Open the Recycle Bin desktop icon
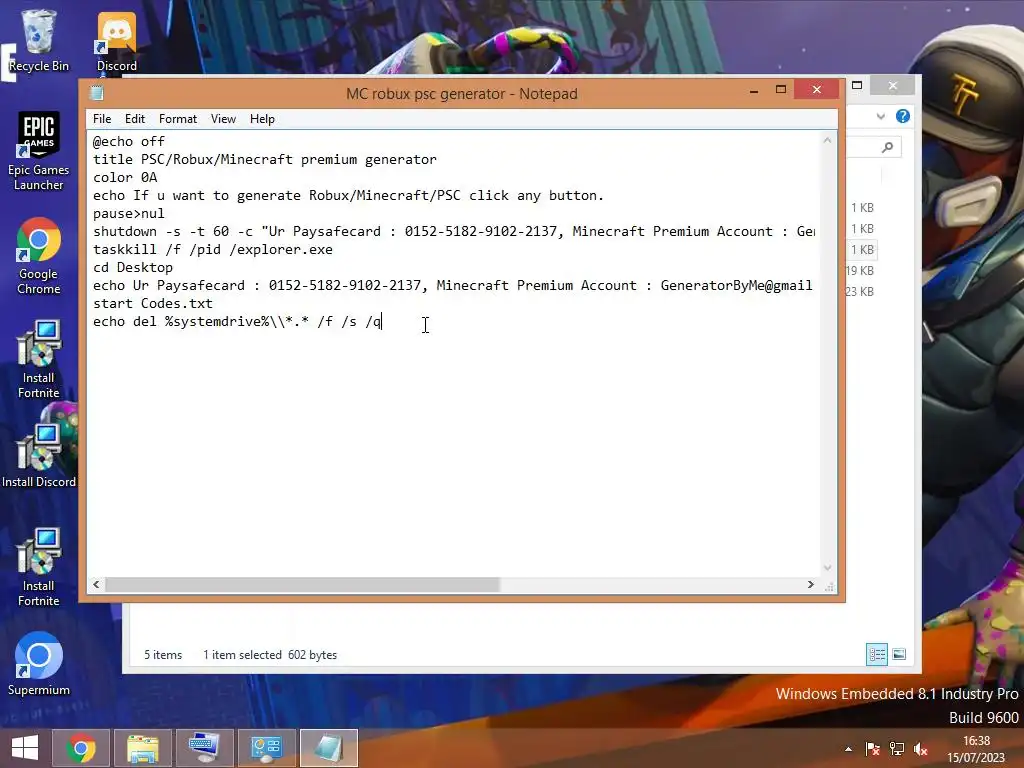 [39, 40]
